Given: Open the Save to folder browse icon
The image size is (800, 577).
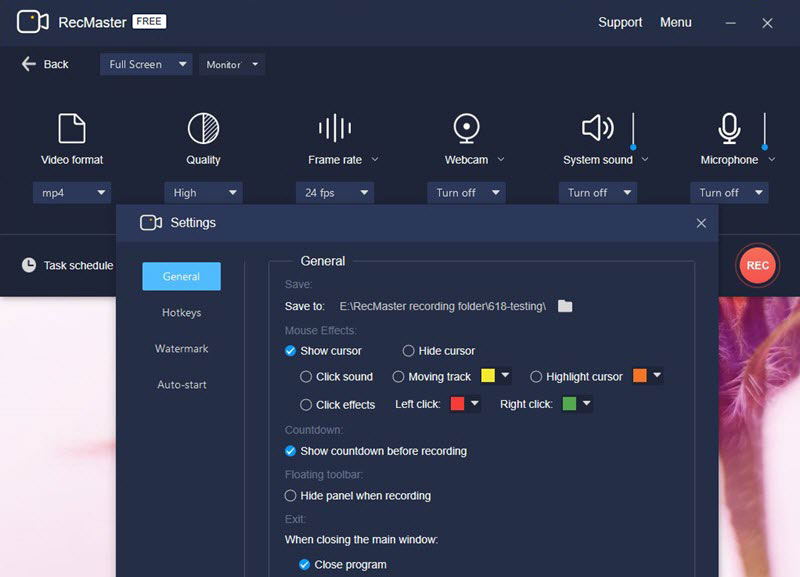Looking at the screenshot, I should click(x=565, y=306).
